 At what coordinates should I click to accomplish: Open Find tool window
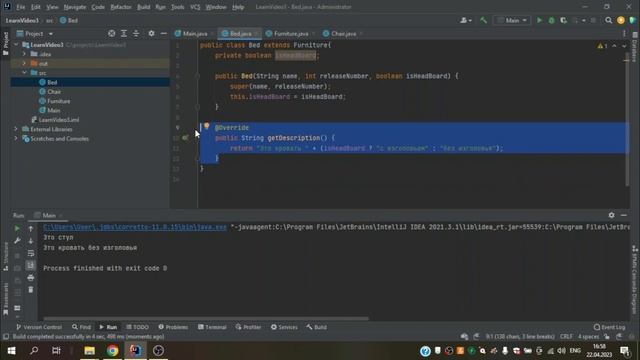pyautogui.click(x=81, y=327)
